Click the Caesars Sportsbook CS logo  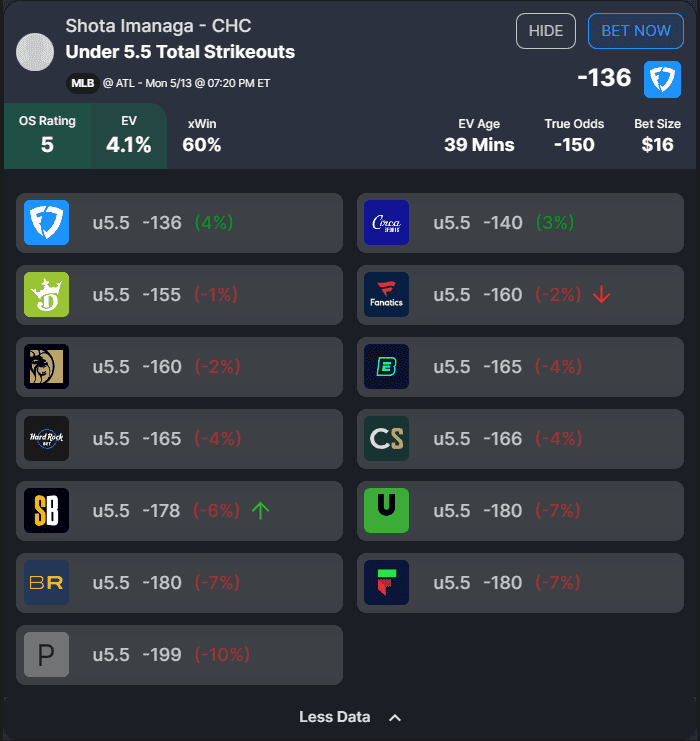[387, 439]
